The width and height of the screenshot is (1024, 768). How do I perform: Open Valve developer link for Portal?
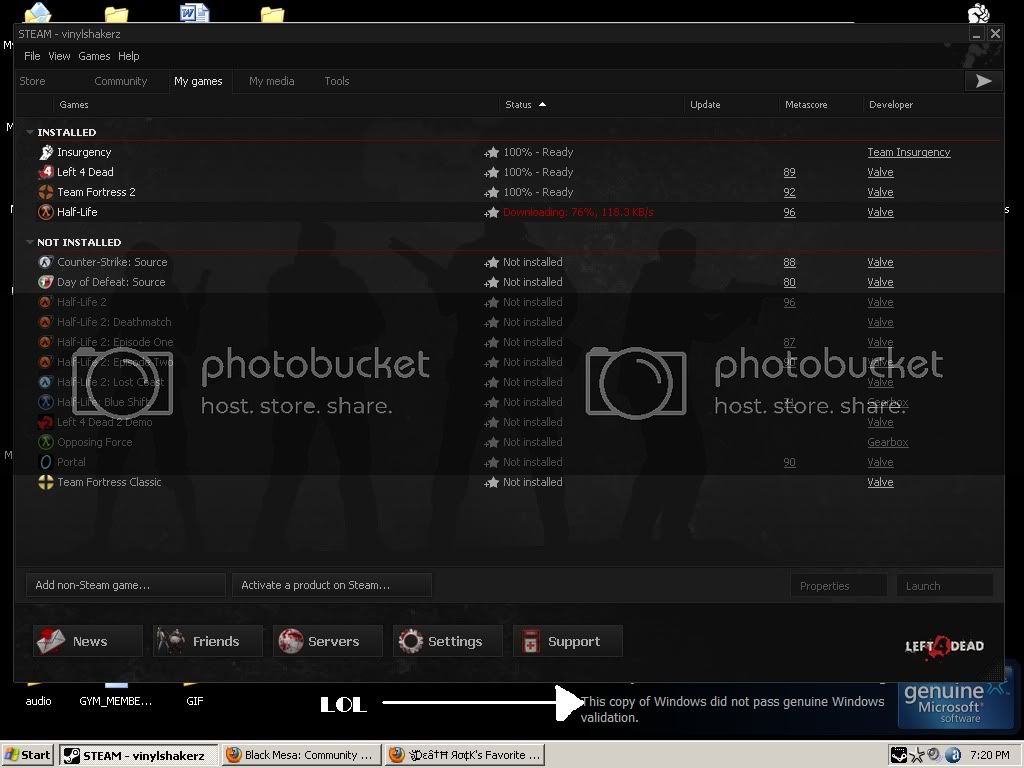point(880,462)
